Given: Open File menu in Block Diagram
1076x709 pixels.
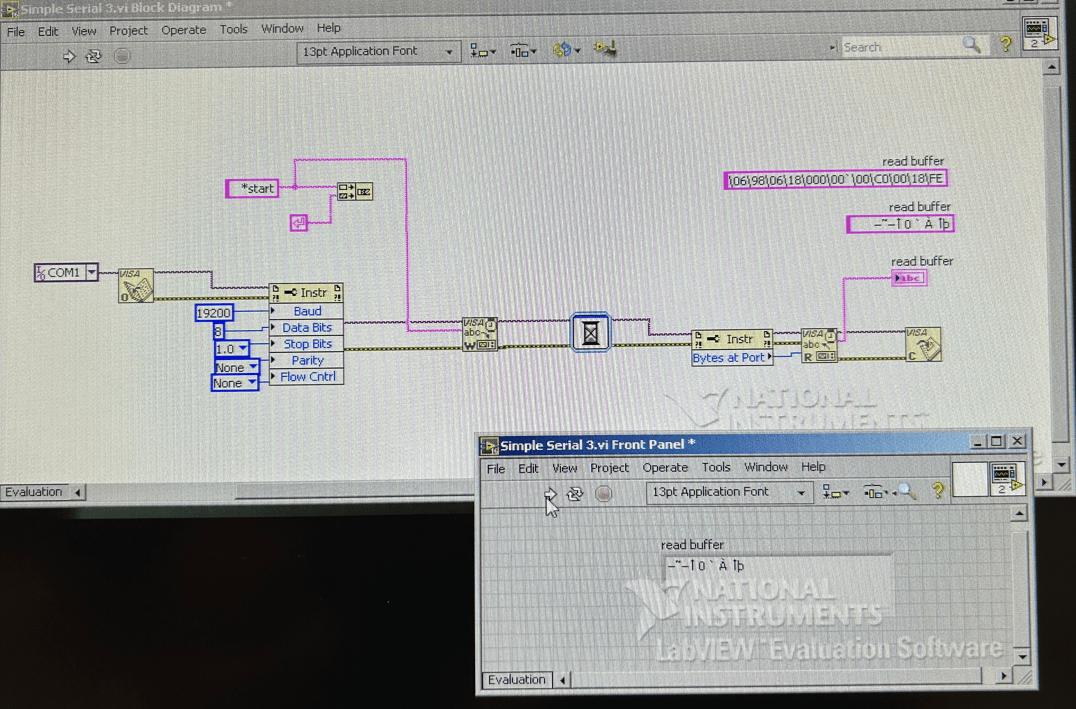Looking at the screenshot, I should click(x=16, y=32).
